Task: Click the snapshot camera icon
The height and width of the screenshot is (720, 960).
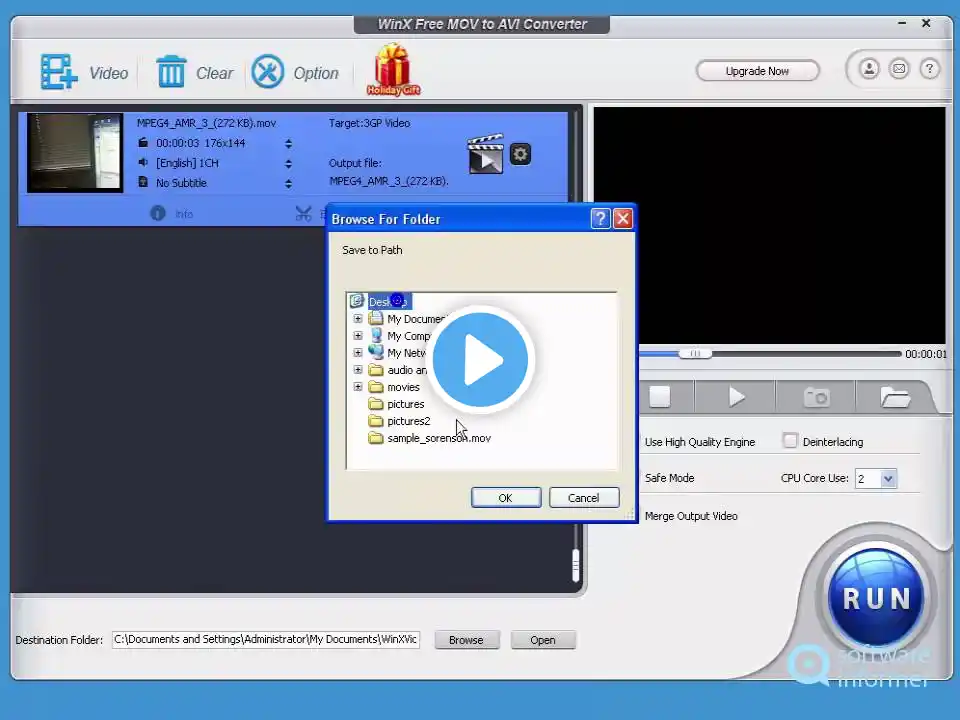Action: point(816,397)
